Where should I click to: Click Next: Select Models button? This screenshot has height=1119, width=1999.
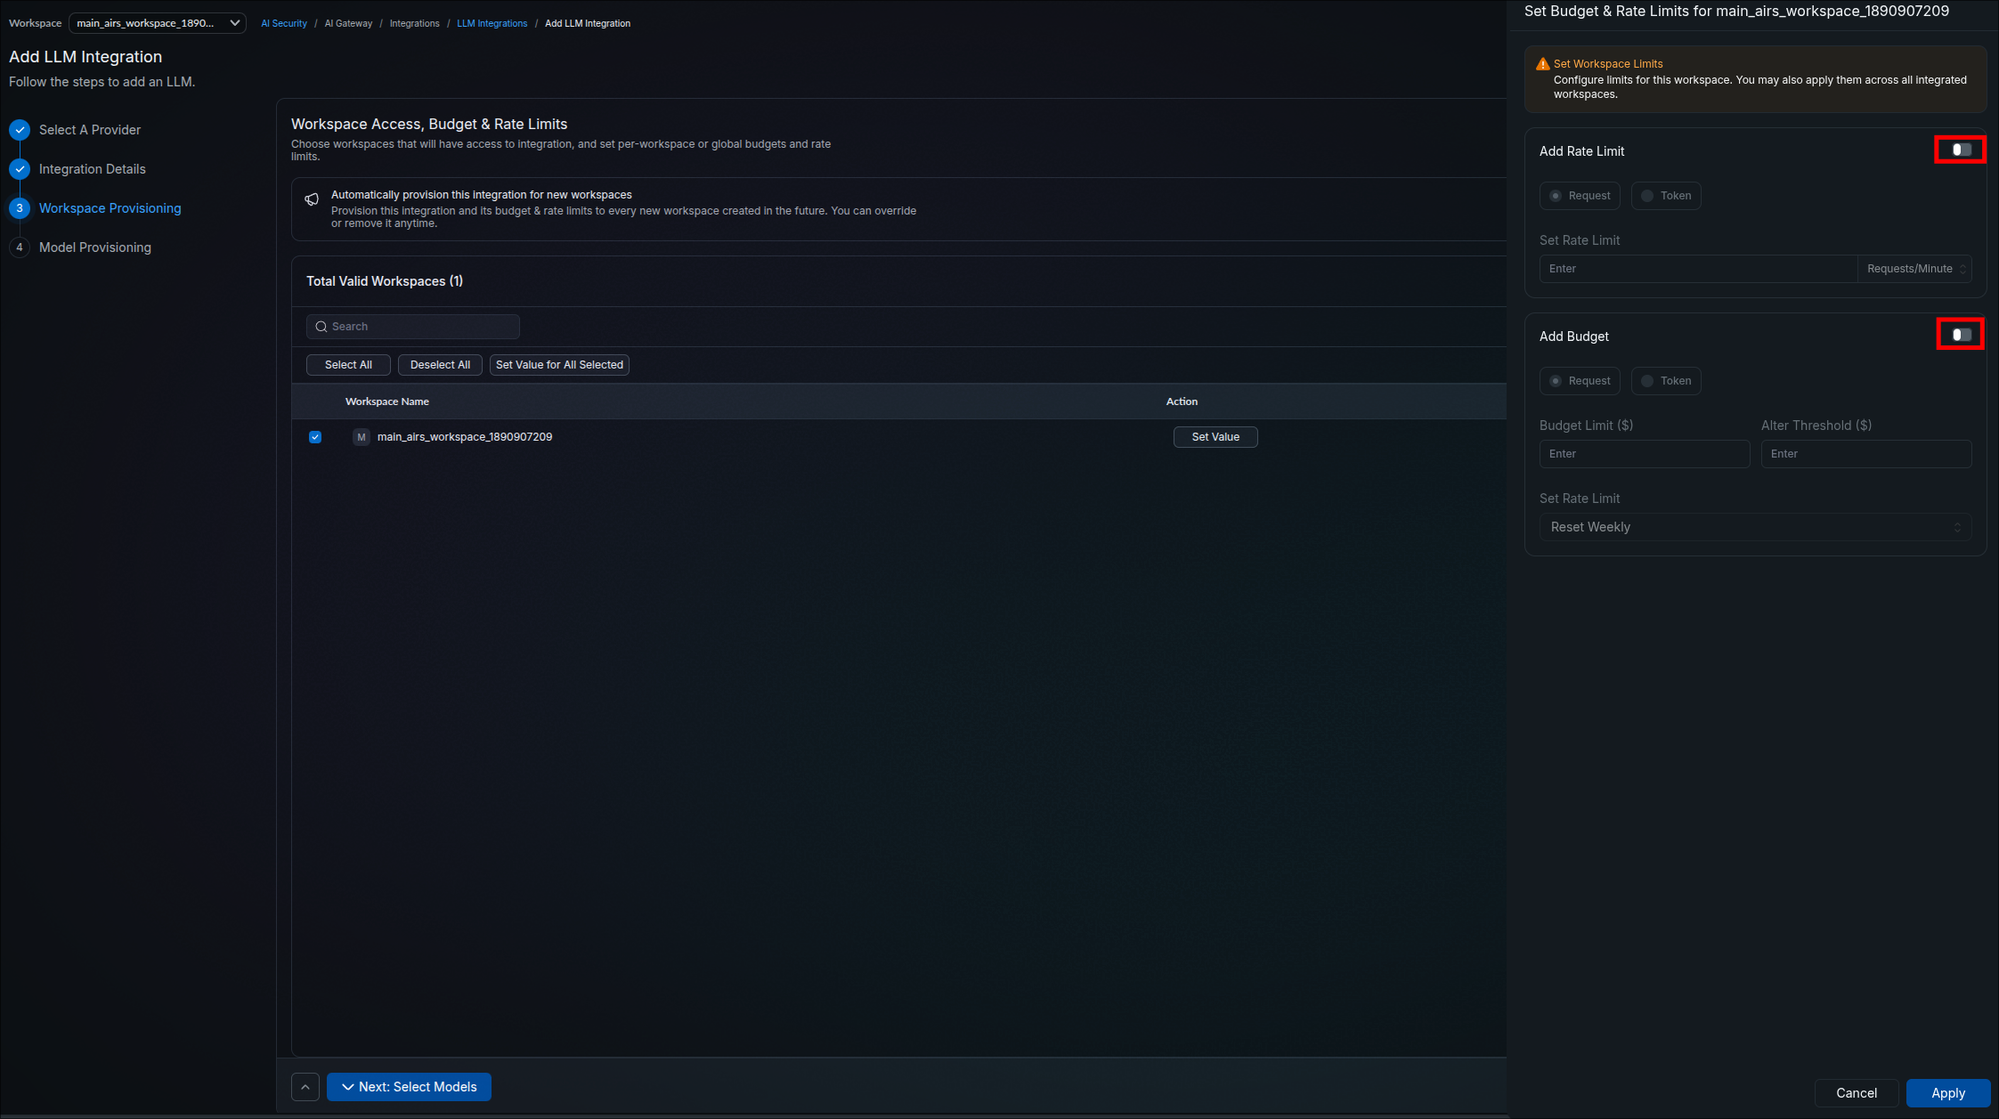pos(409,1087)
